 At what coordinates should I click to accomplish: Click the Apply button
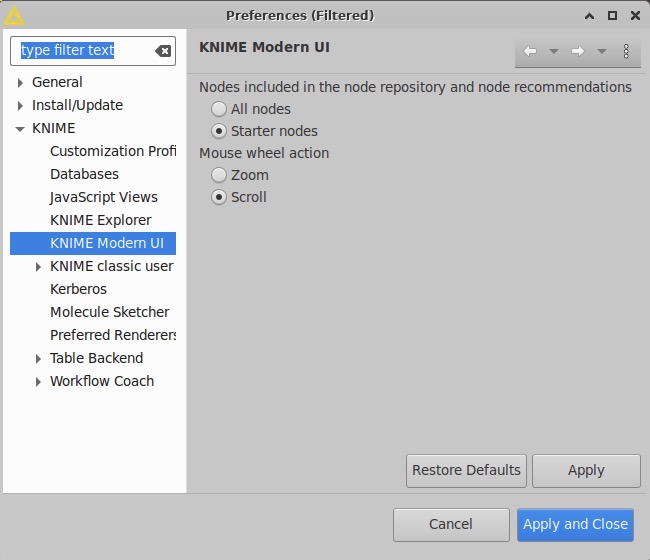tap(586, 471)
